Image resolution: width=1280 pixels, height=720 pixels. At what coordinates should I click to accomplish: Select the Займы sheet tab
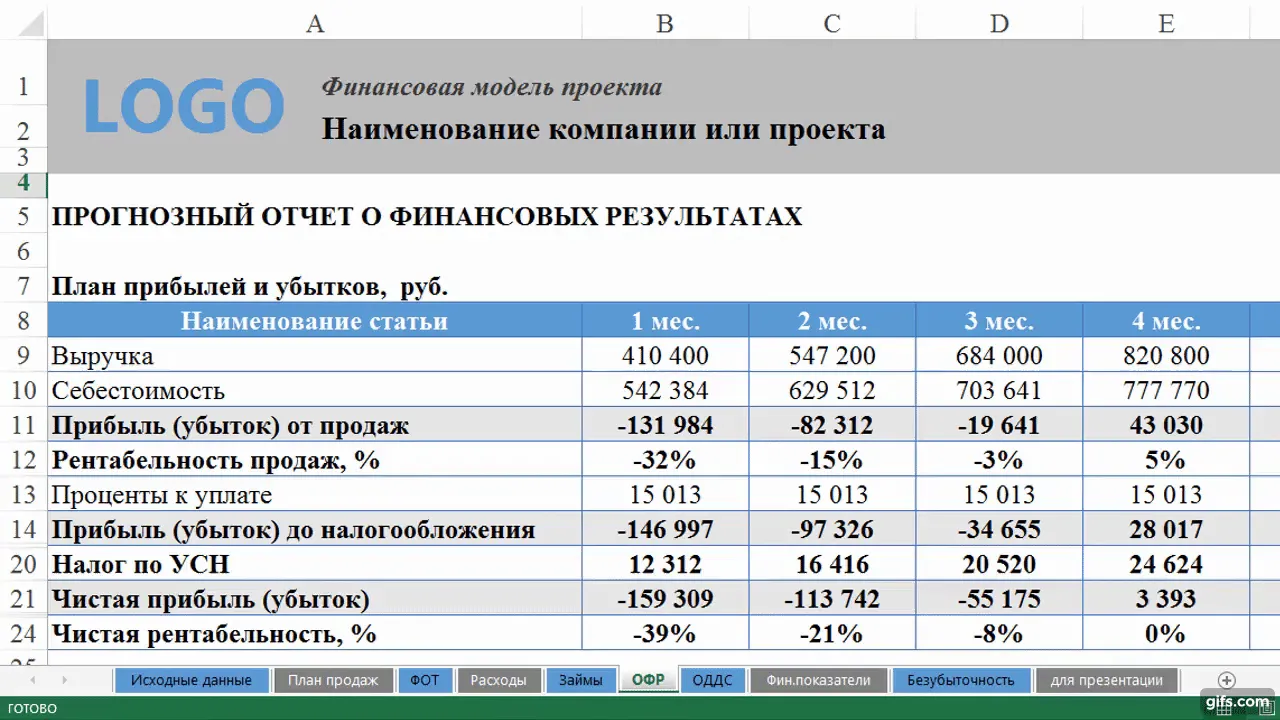tap(581, 680)
